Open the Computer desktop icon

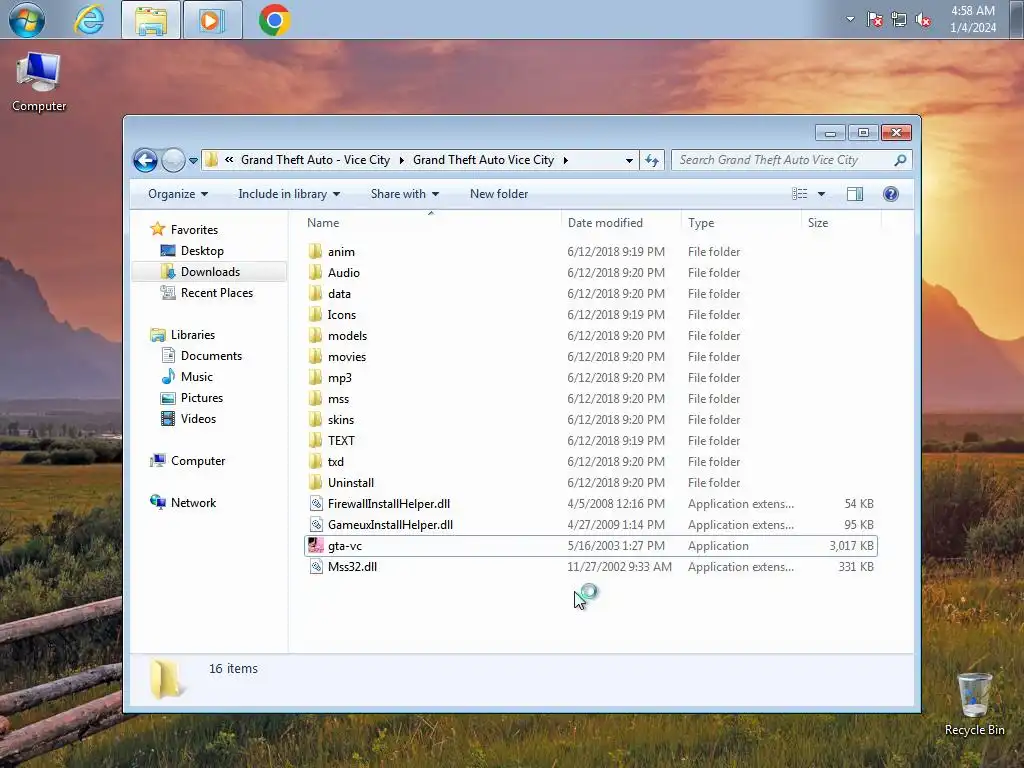(x=39, y=82)
